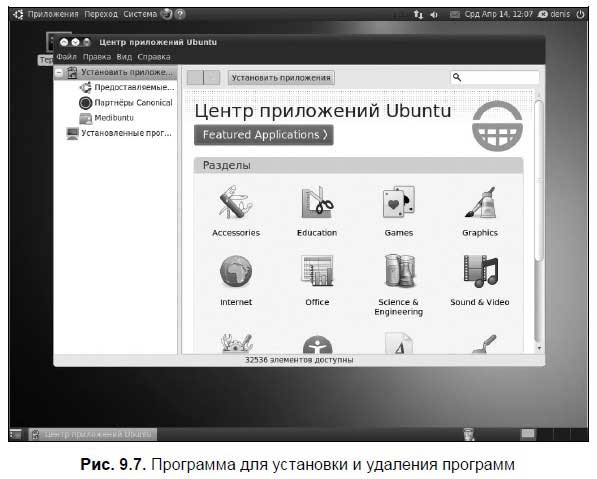This screenshot has height=479, width=597.
Task: Open the trash icon in bottom panel
Action: pyautogui.click(x=469, y=434)
